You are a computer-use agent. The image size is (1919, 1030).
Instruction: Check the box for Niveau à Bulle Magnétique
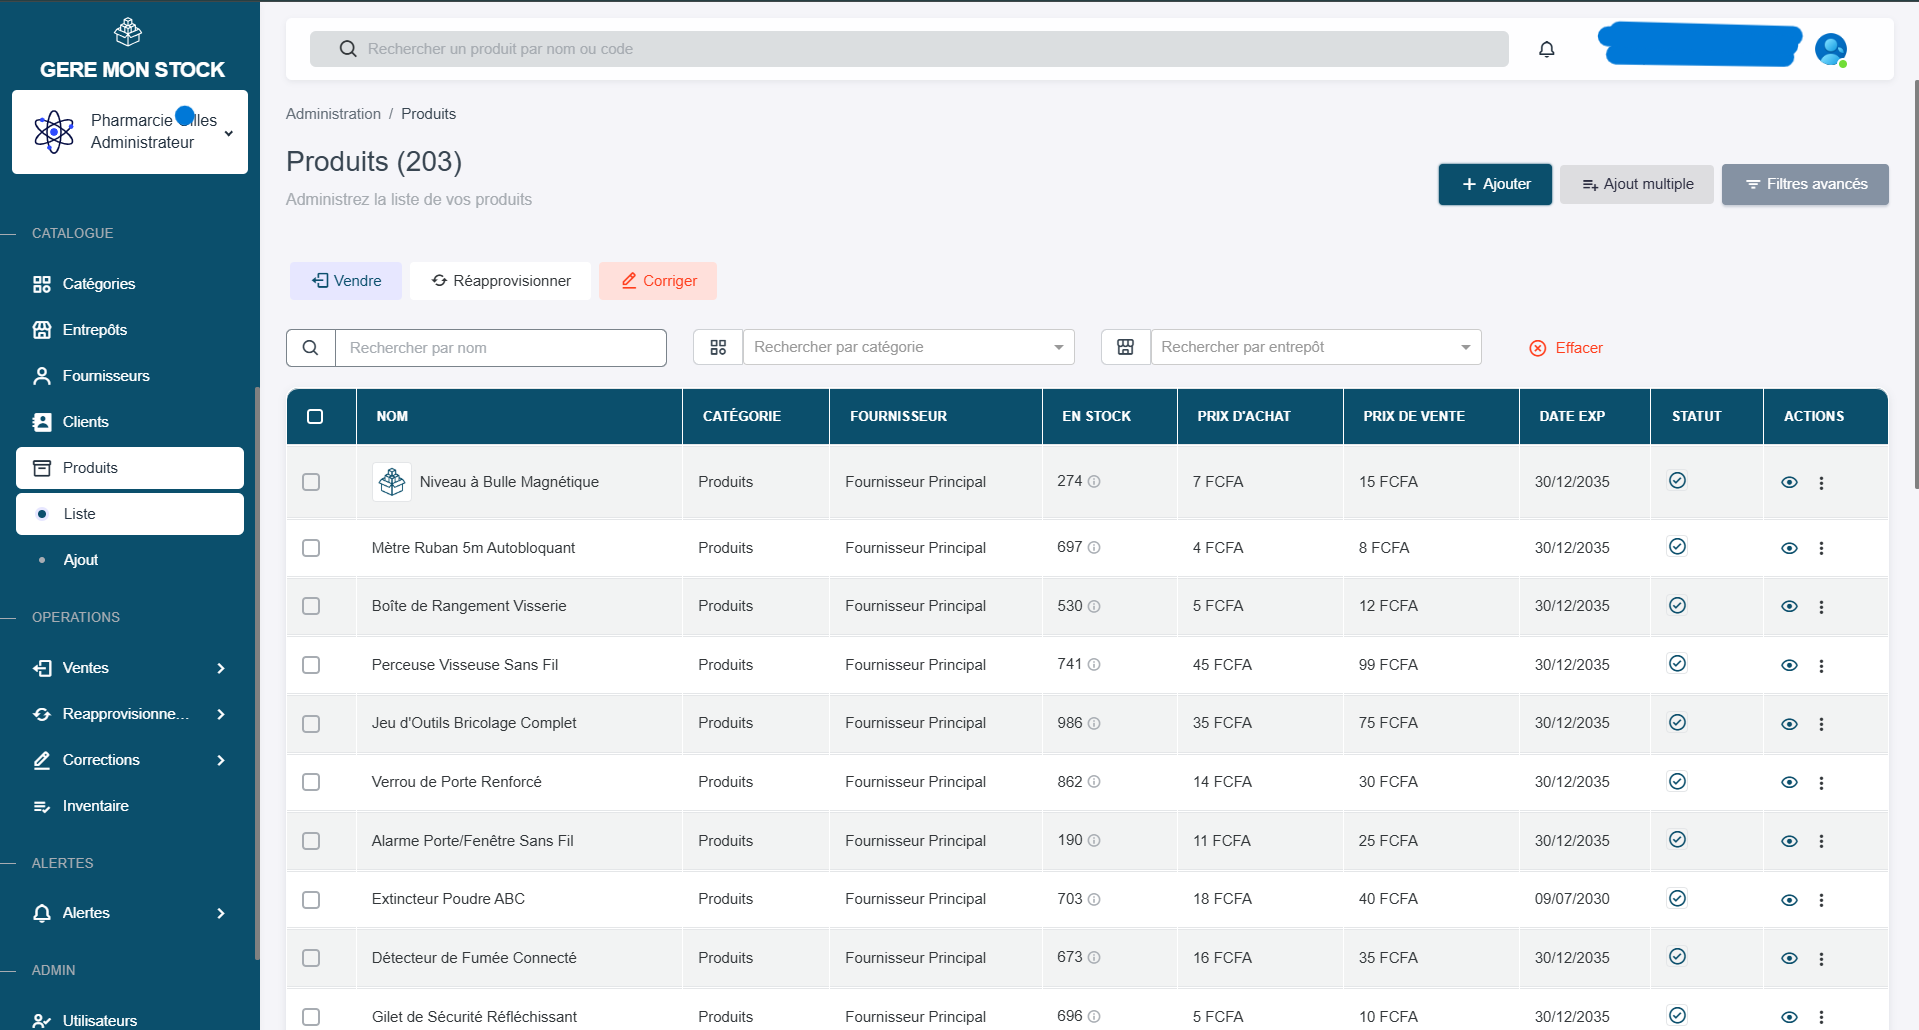click(x=311, y=482)
